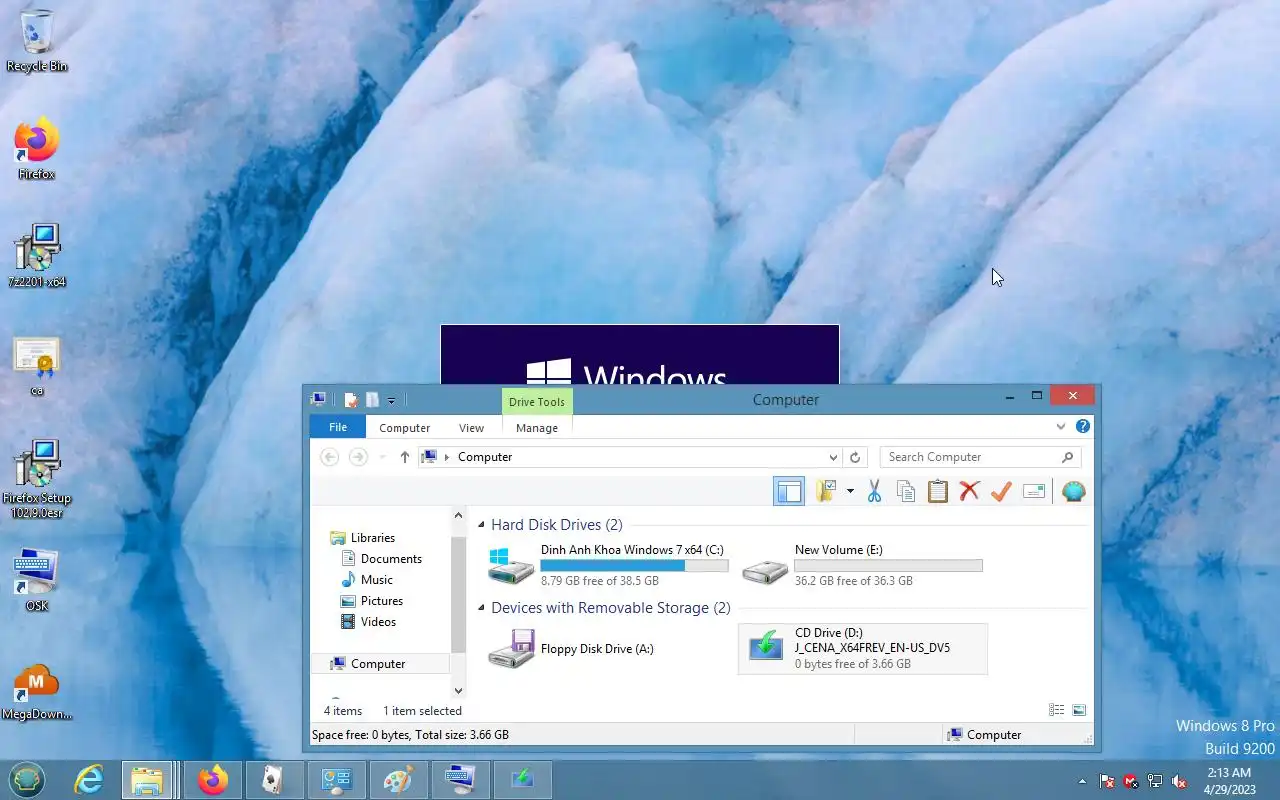Click the Forward navigation arrow
Image resolution: width=1280 pixels, height=800 pixels.
point(358,457)
